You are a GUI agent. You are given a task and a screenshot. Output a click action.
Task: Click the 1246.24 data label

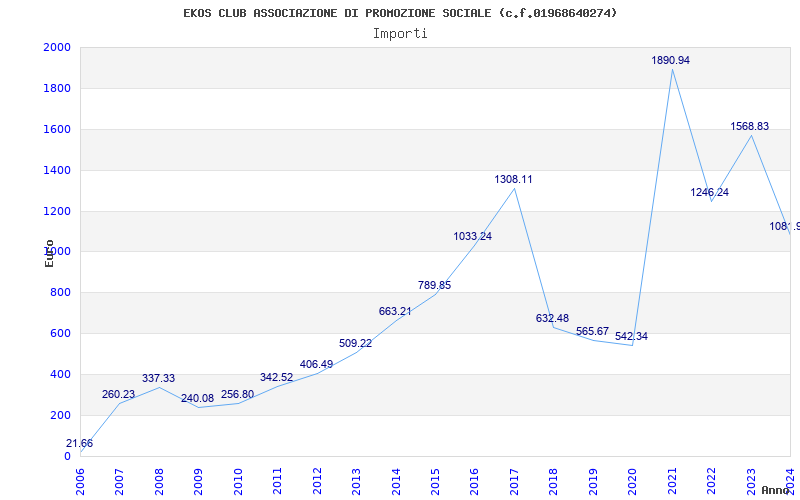coord(709,192)
